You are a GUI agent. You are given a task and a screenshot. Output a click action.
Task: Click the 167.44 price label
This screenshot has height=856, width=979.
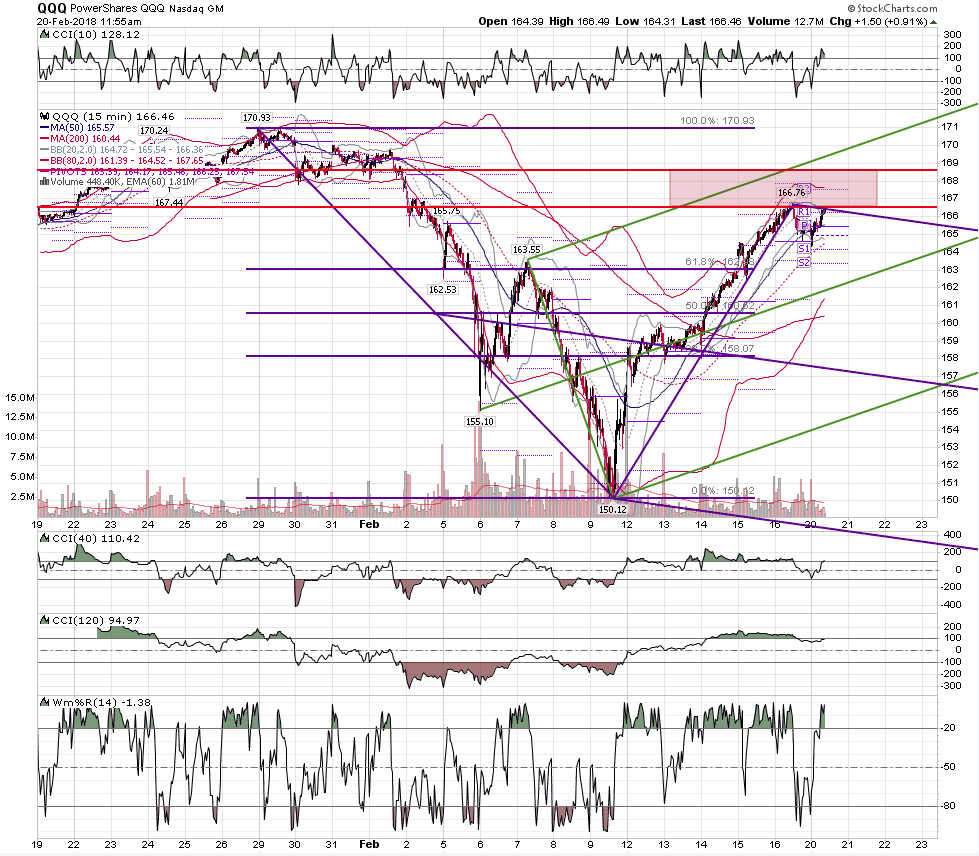(169, 202)
